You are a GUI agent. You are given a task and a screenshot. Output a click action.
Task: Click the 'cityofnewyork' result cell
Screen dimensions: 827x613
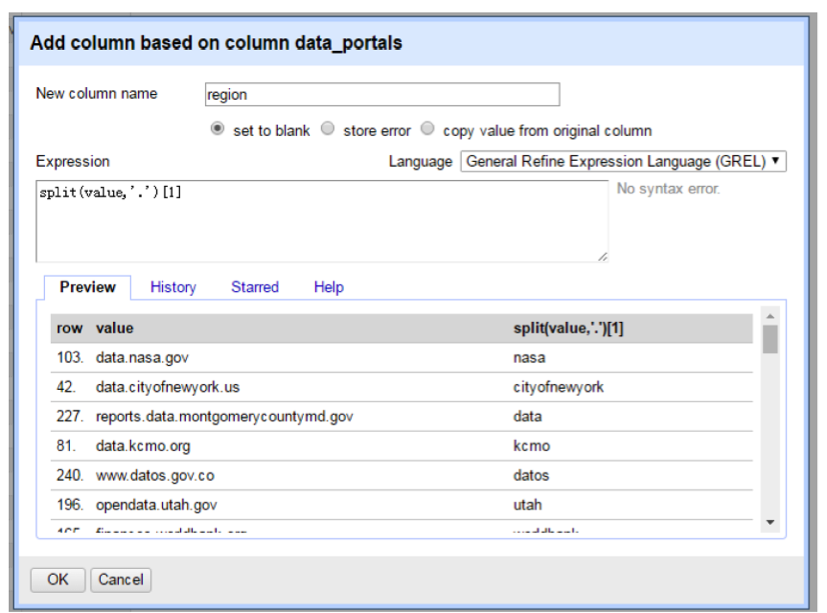(x=559, y=387)
